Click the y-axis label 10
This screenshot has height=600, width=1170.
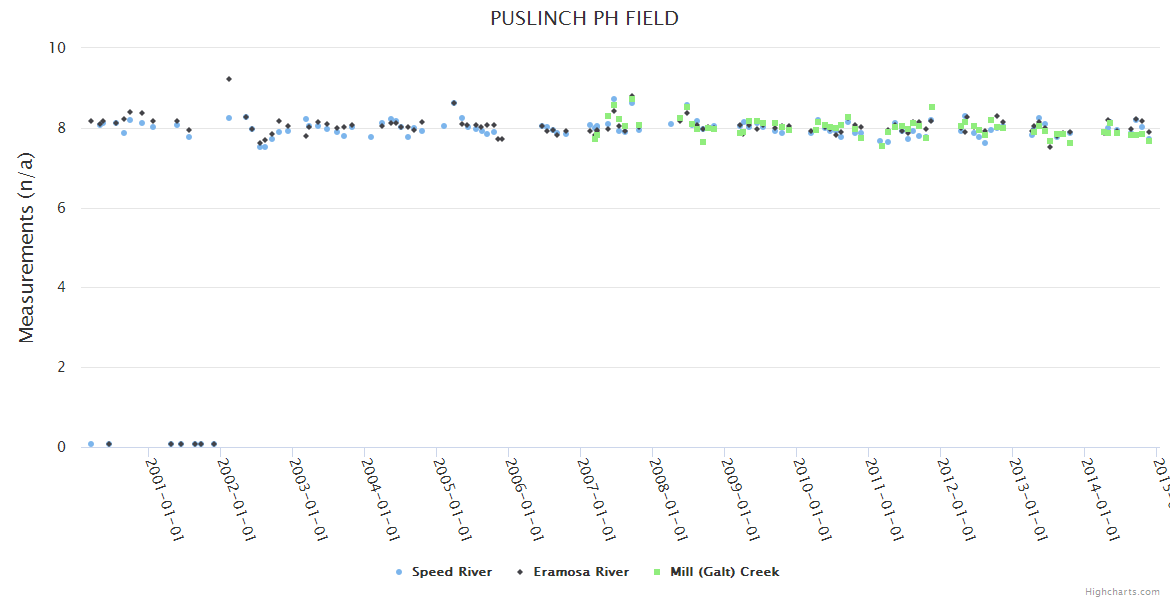pyautogui.click(x=56, y=48)
